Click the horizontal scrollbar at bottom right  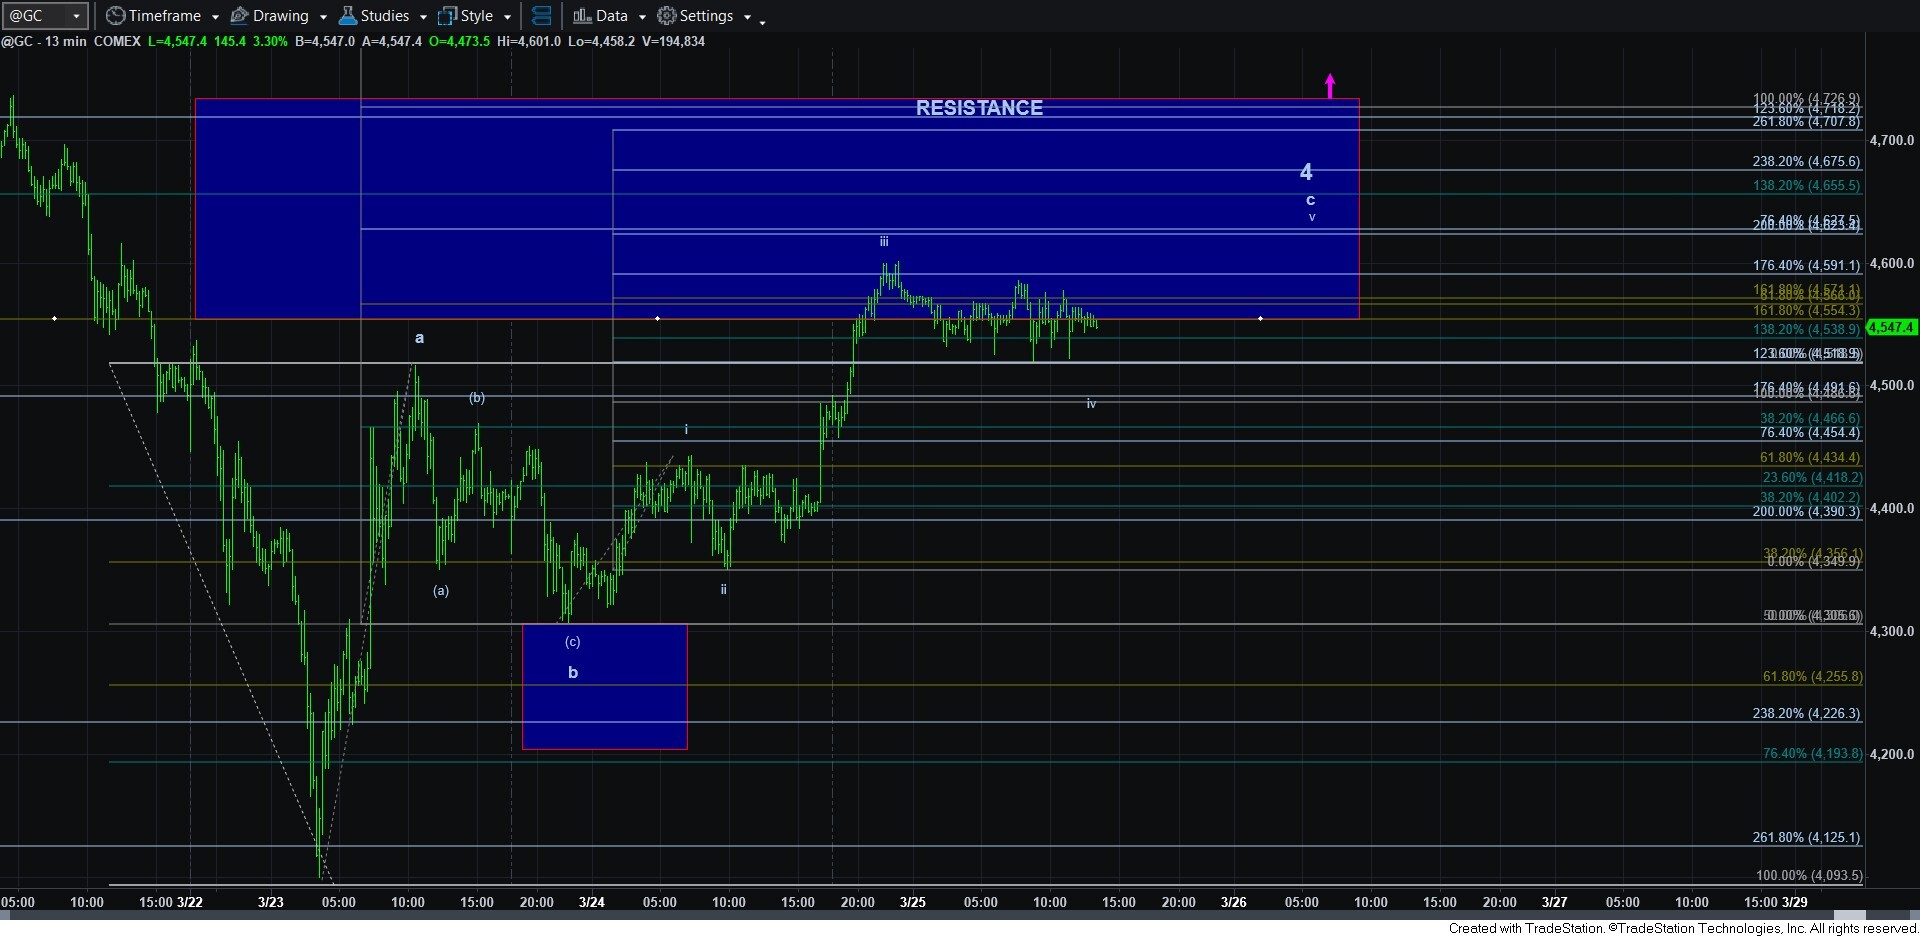tap(1850, 915)
